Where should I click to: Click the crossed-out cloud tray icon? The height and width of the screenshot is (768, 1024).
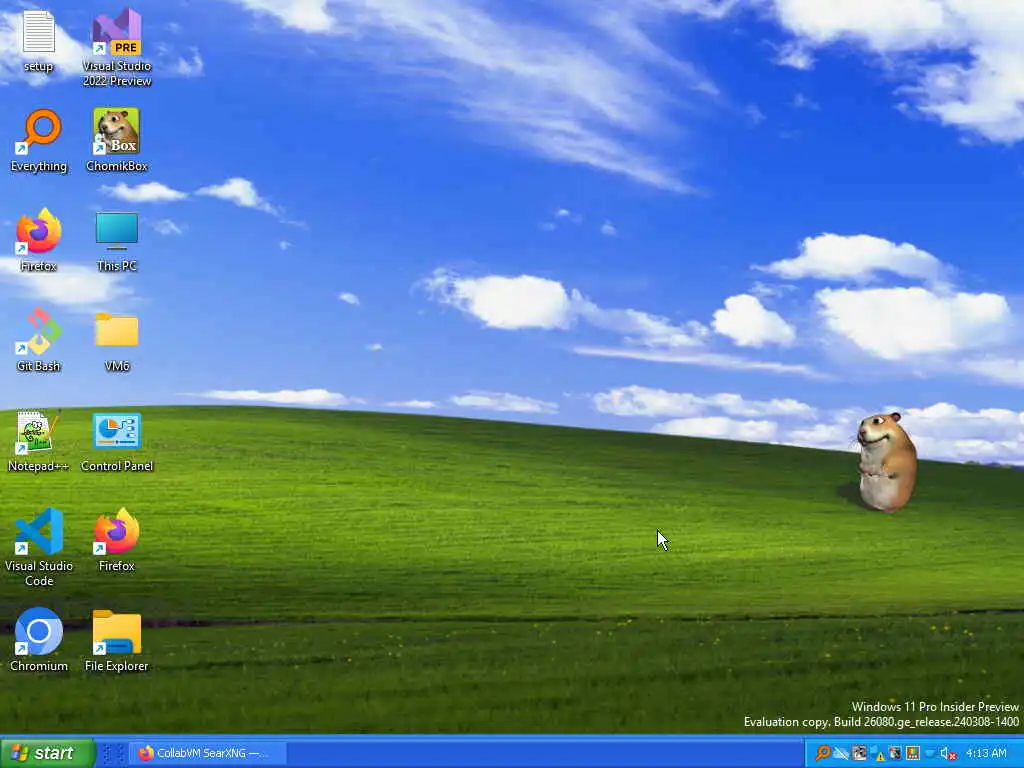tap(841, 753)
